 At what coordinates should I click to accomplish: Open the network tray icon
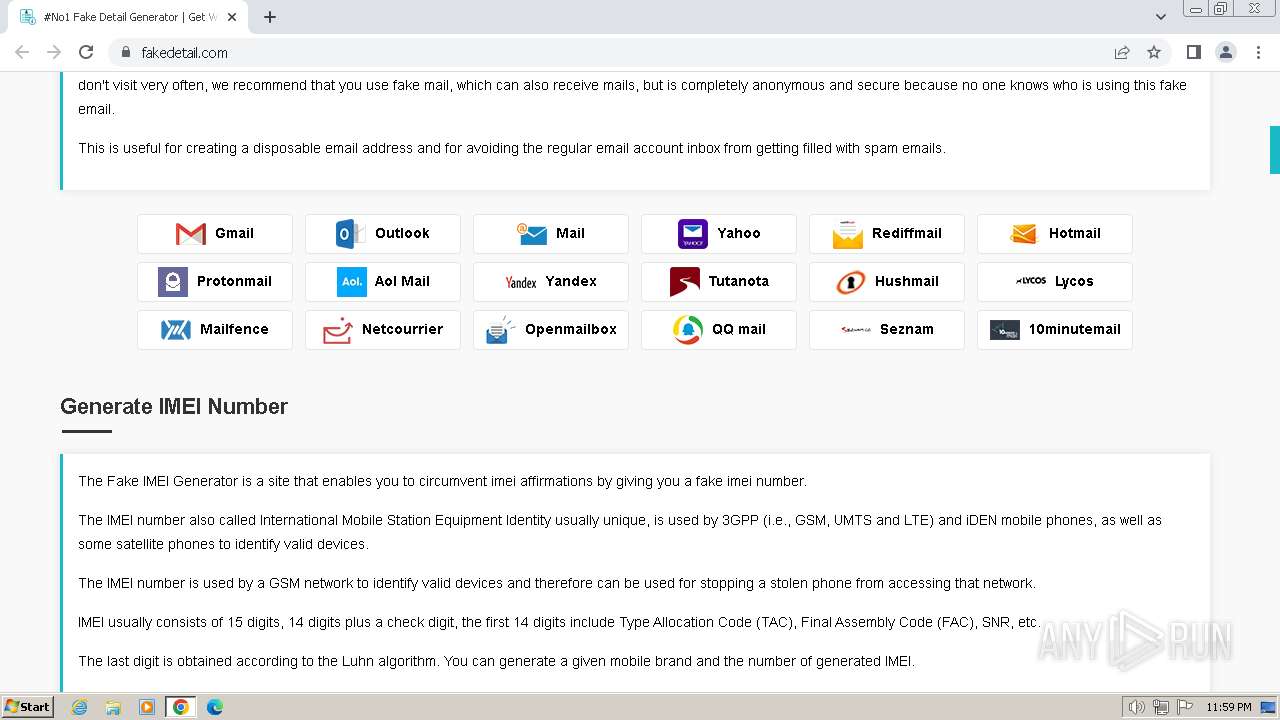pyautogui.click(x=1161, y=707)
